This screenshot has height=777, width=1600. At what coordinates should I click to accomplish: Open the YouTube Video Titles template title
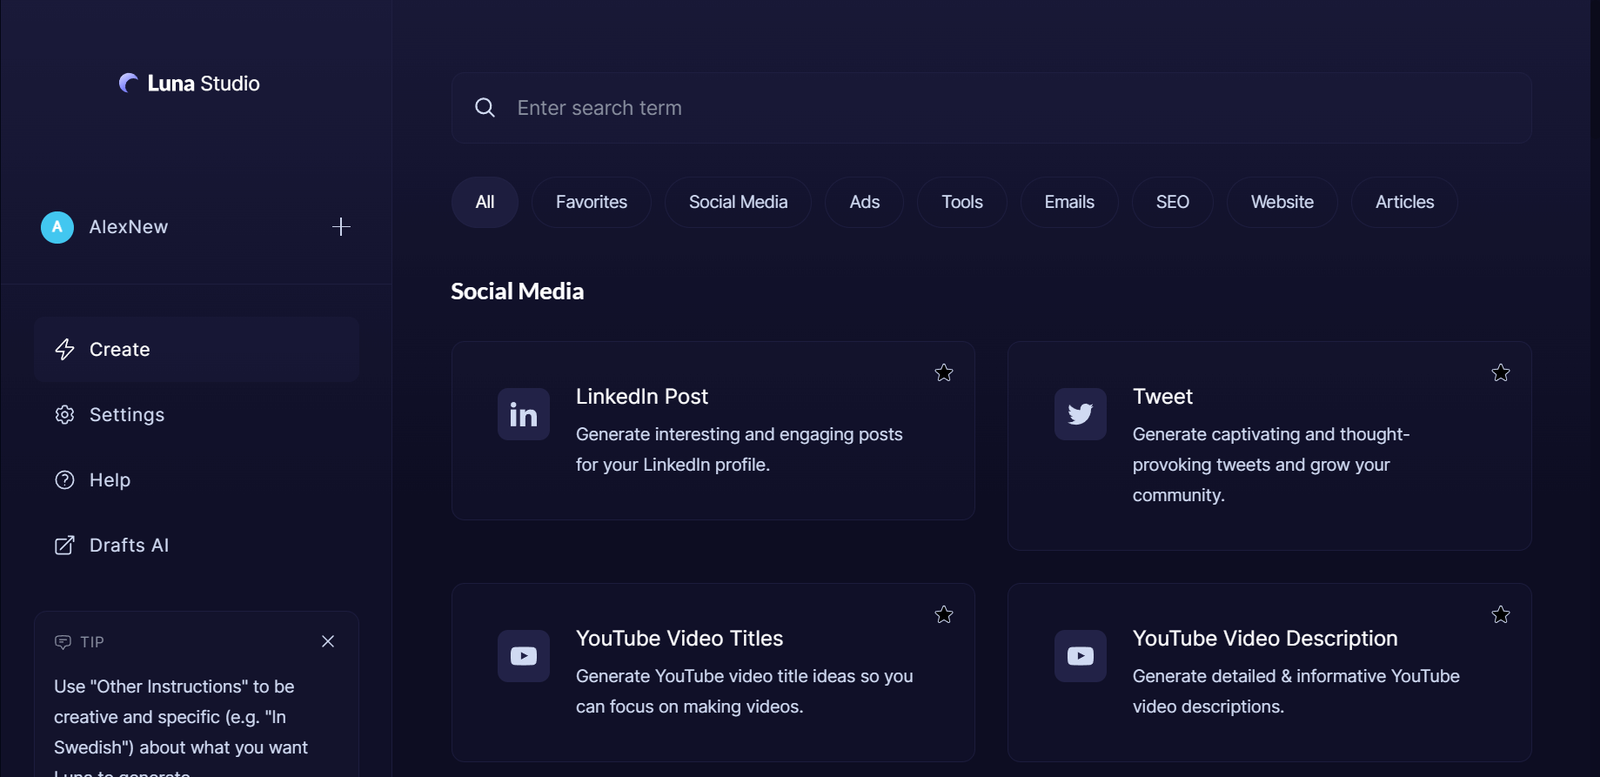[x=680, y=638]
